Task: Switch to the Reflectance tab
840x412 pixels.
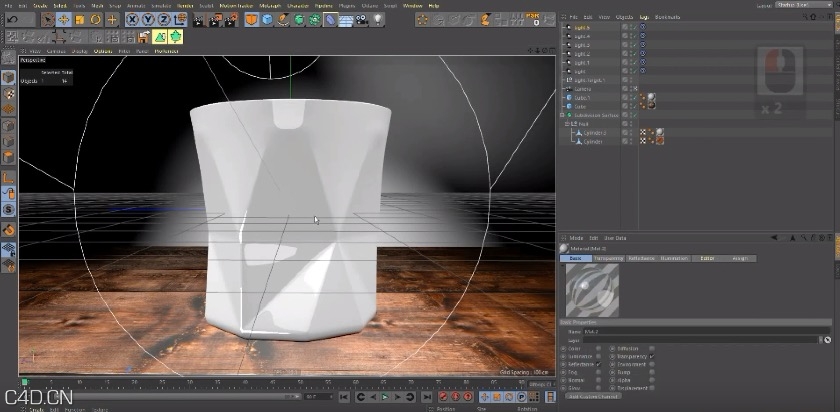Action: click(641, 258)
